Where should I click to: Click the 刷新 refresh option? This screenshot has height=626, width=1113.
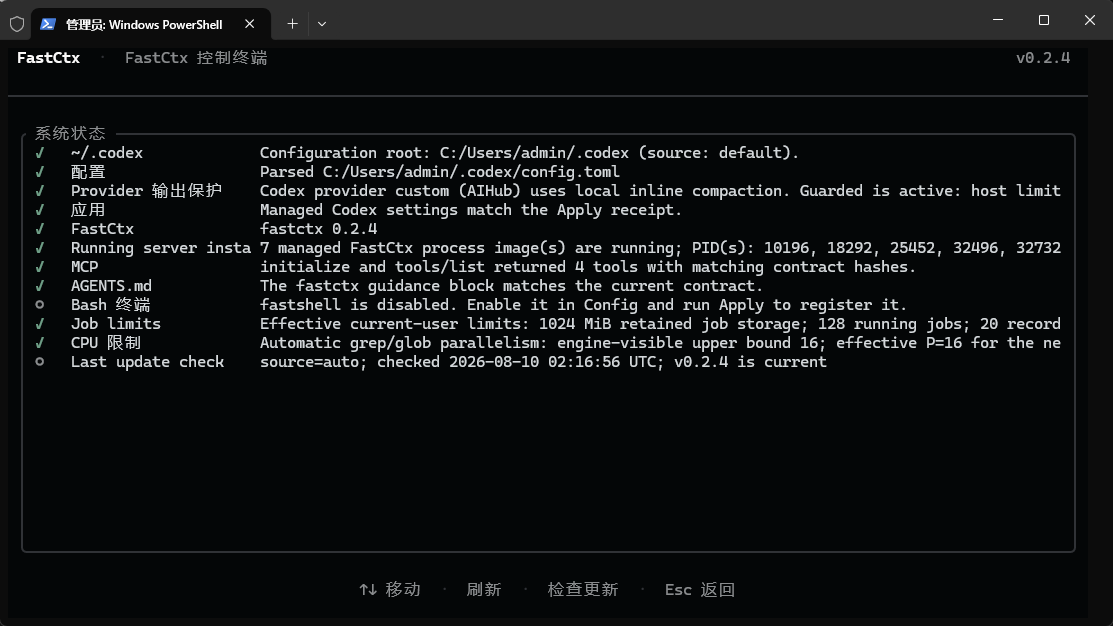click(x=484, y=589)
